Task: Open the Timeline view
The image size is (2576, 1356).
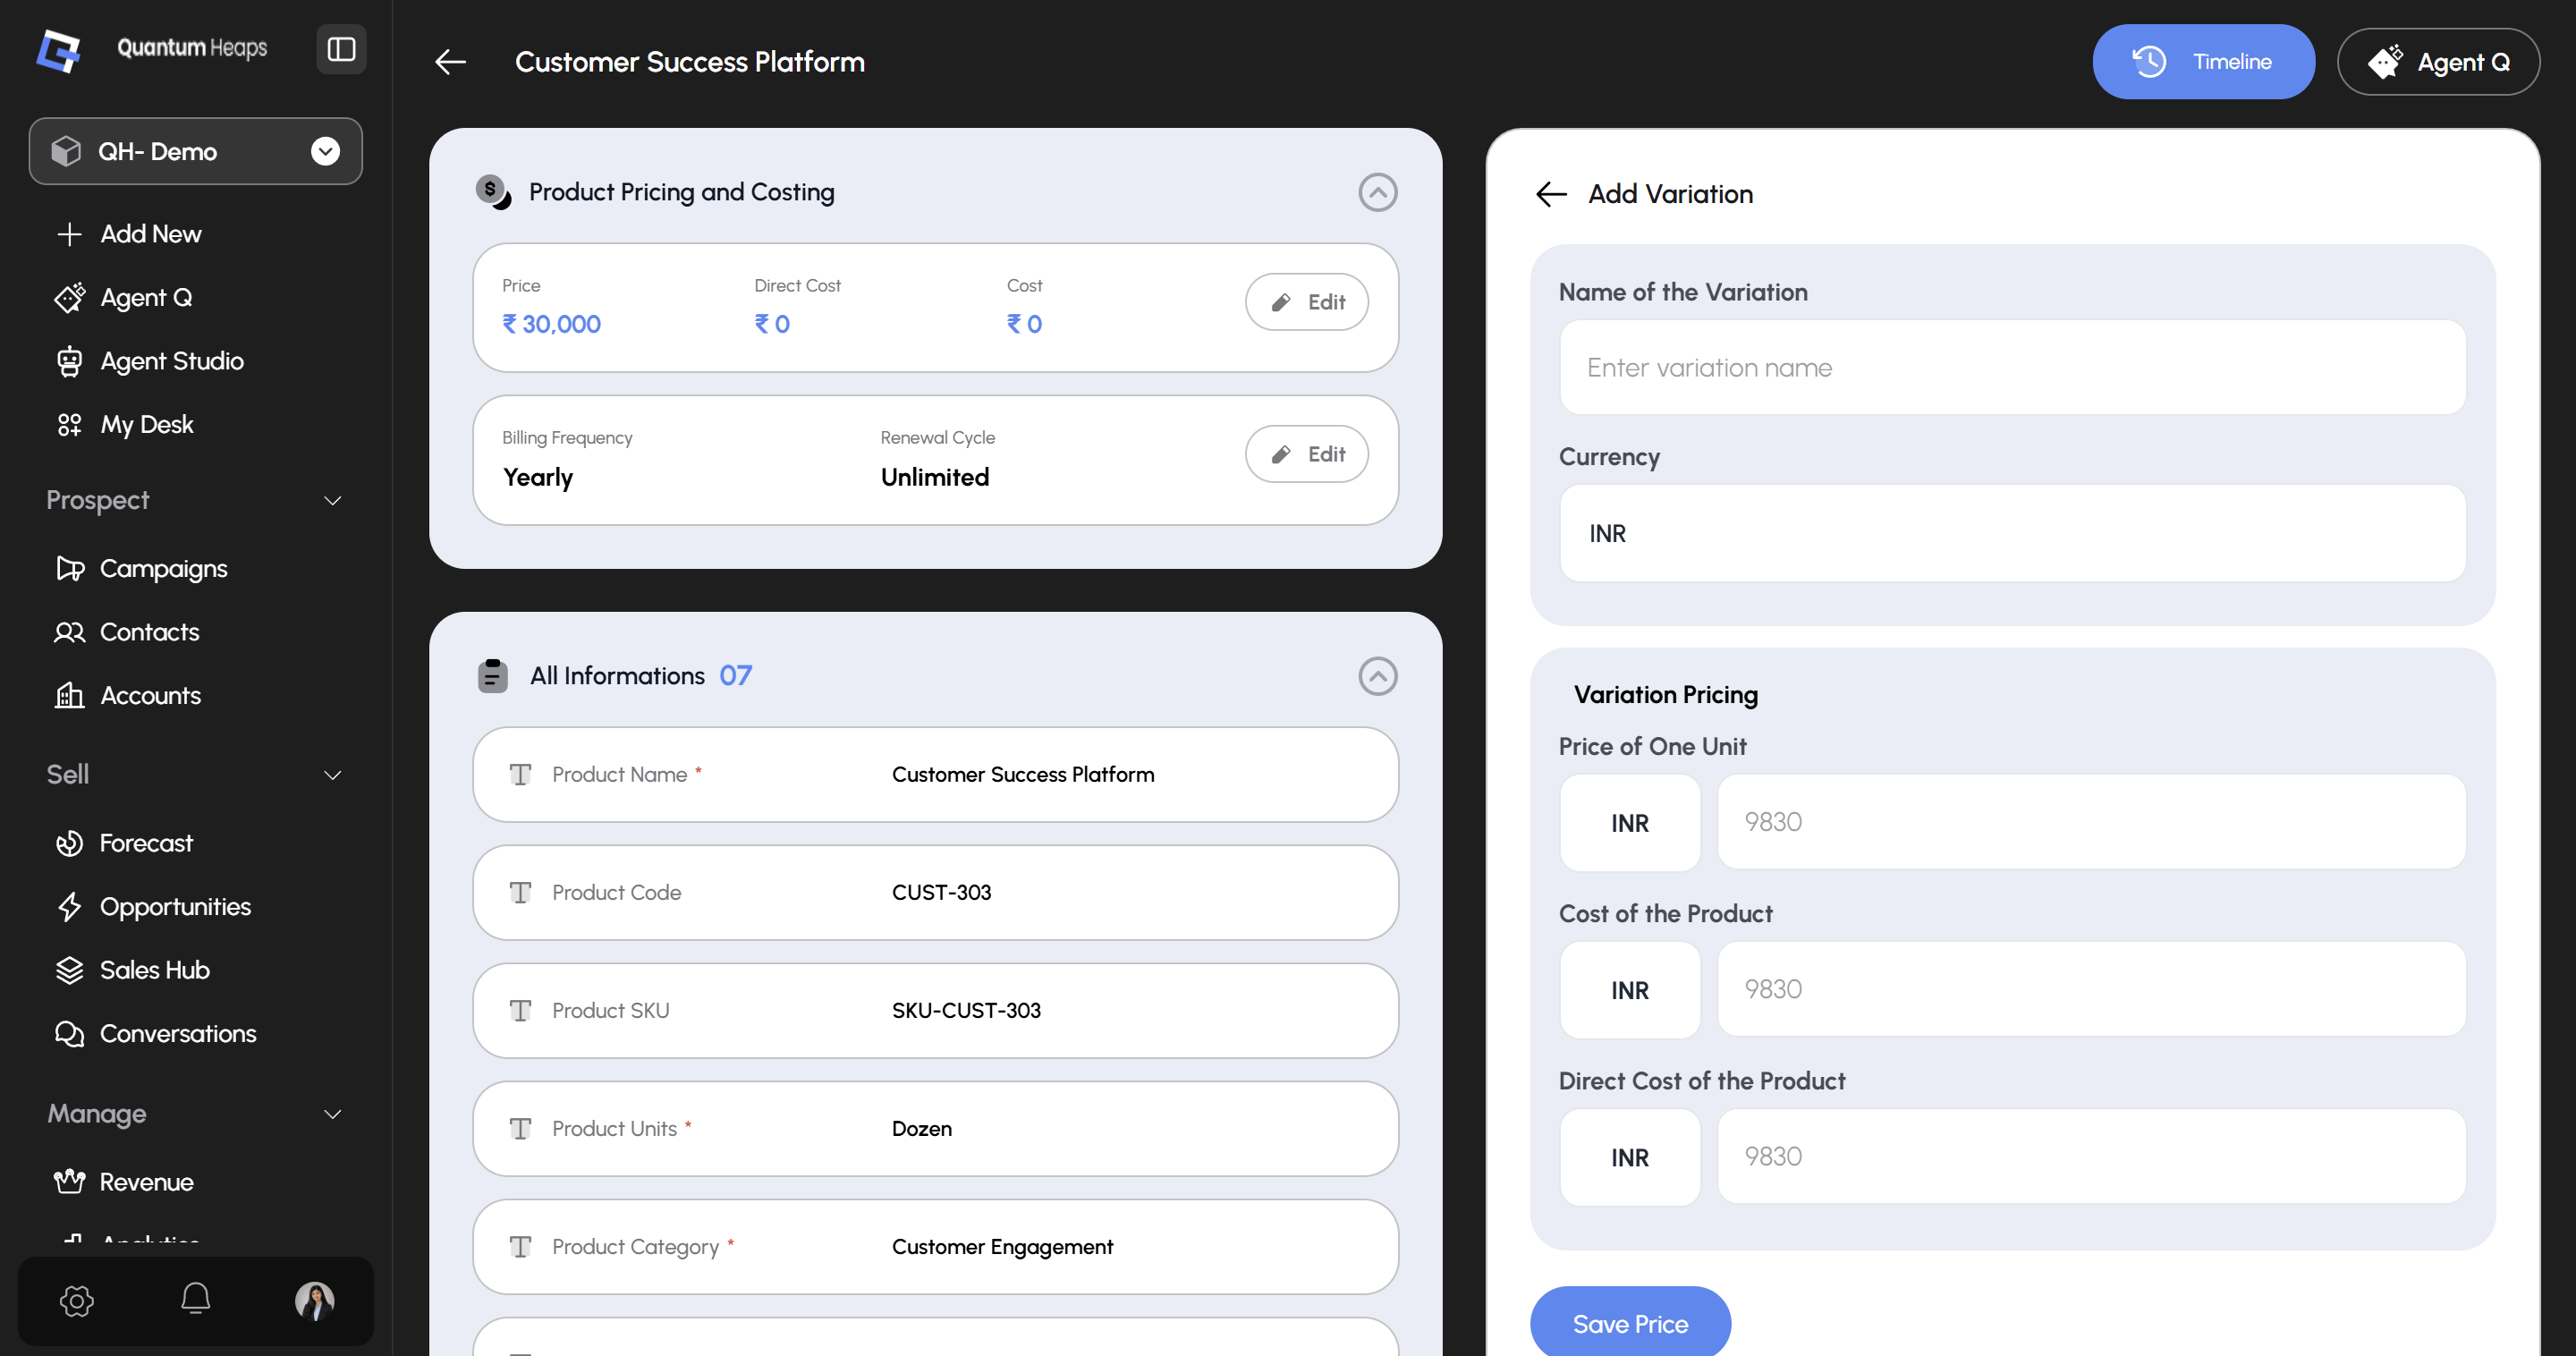Action: [2203, 62]
